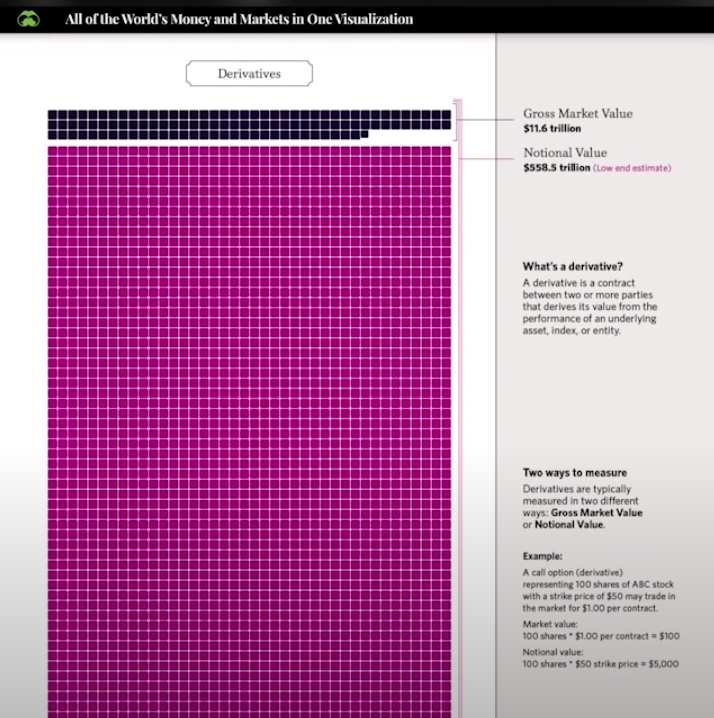Click the '$11.6 trillion' figure
This screenshot has width=714, height=718.
point(552,129)
